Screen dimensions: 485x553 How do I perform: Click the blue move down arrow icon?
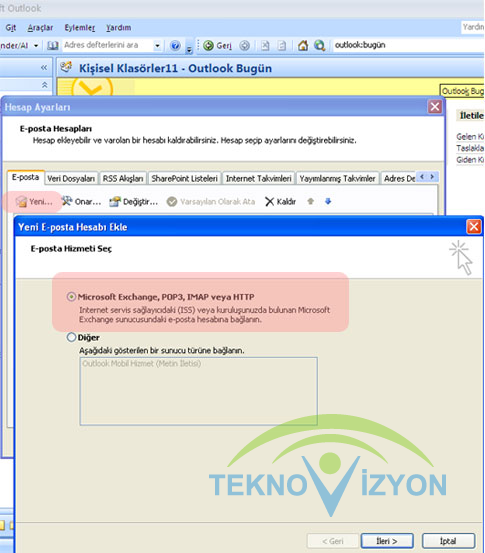(328, 201)
